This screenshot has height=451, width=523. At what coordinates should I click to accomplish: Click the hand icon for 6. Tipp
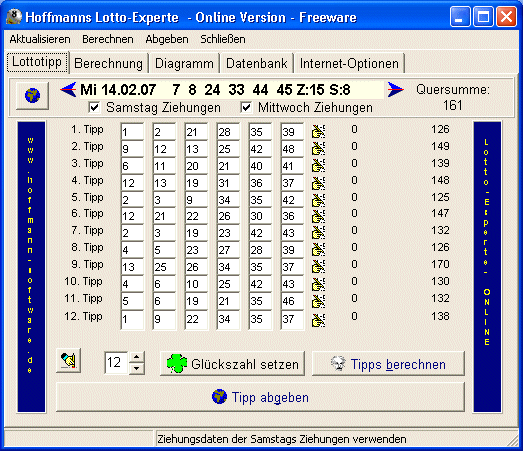318,216
